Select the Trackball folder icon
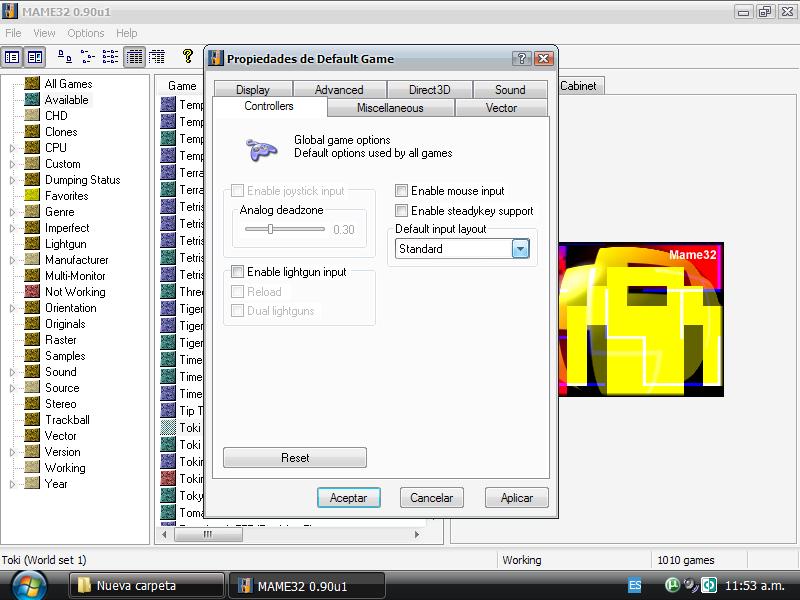Image resolution: width=800 pixels, height=600 pixels. [32, 419]
